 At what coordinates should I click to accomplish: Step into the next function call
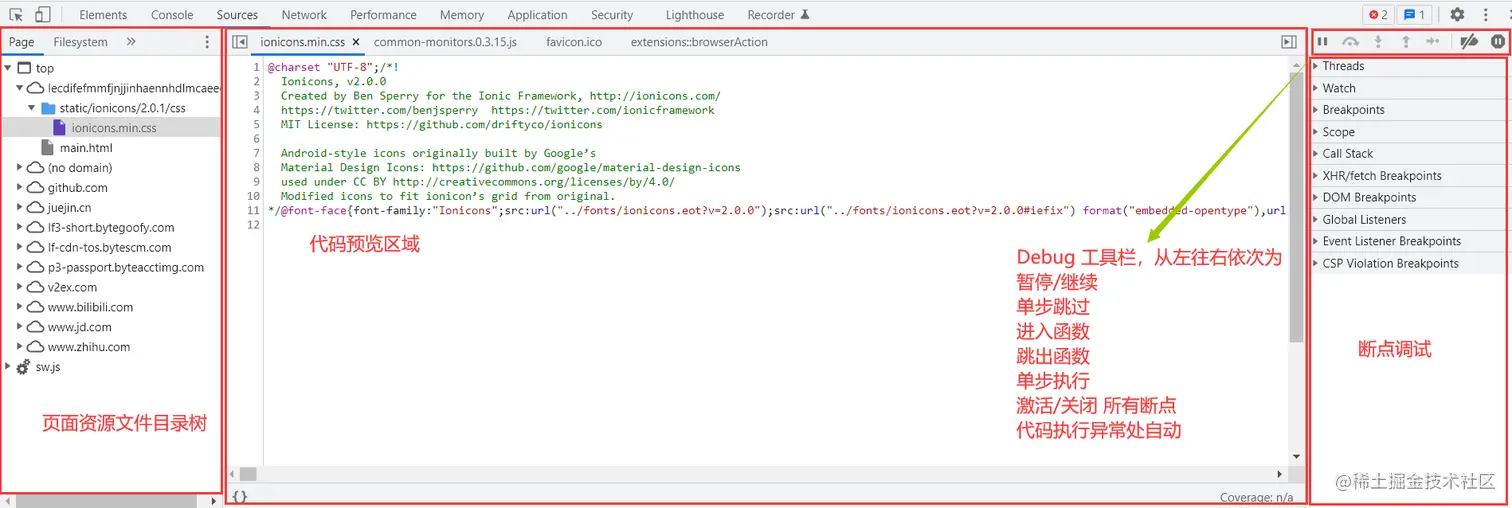[1378, 42]
